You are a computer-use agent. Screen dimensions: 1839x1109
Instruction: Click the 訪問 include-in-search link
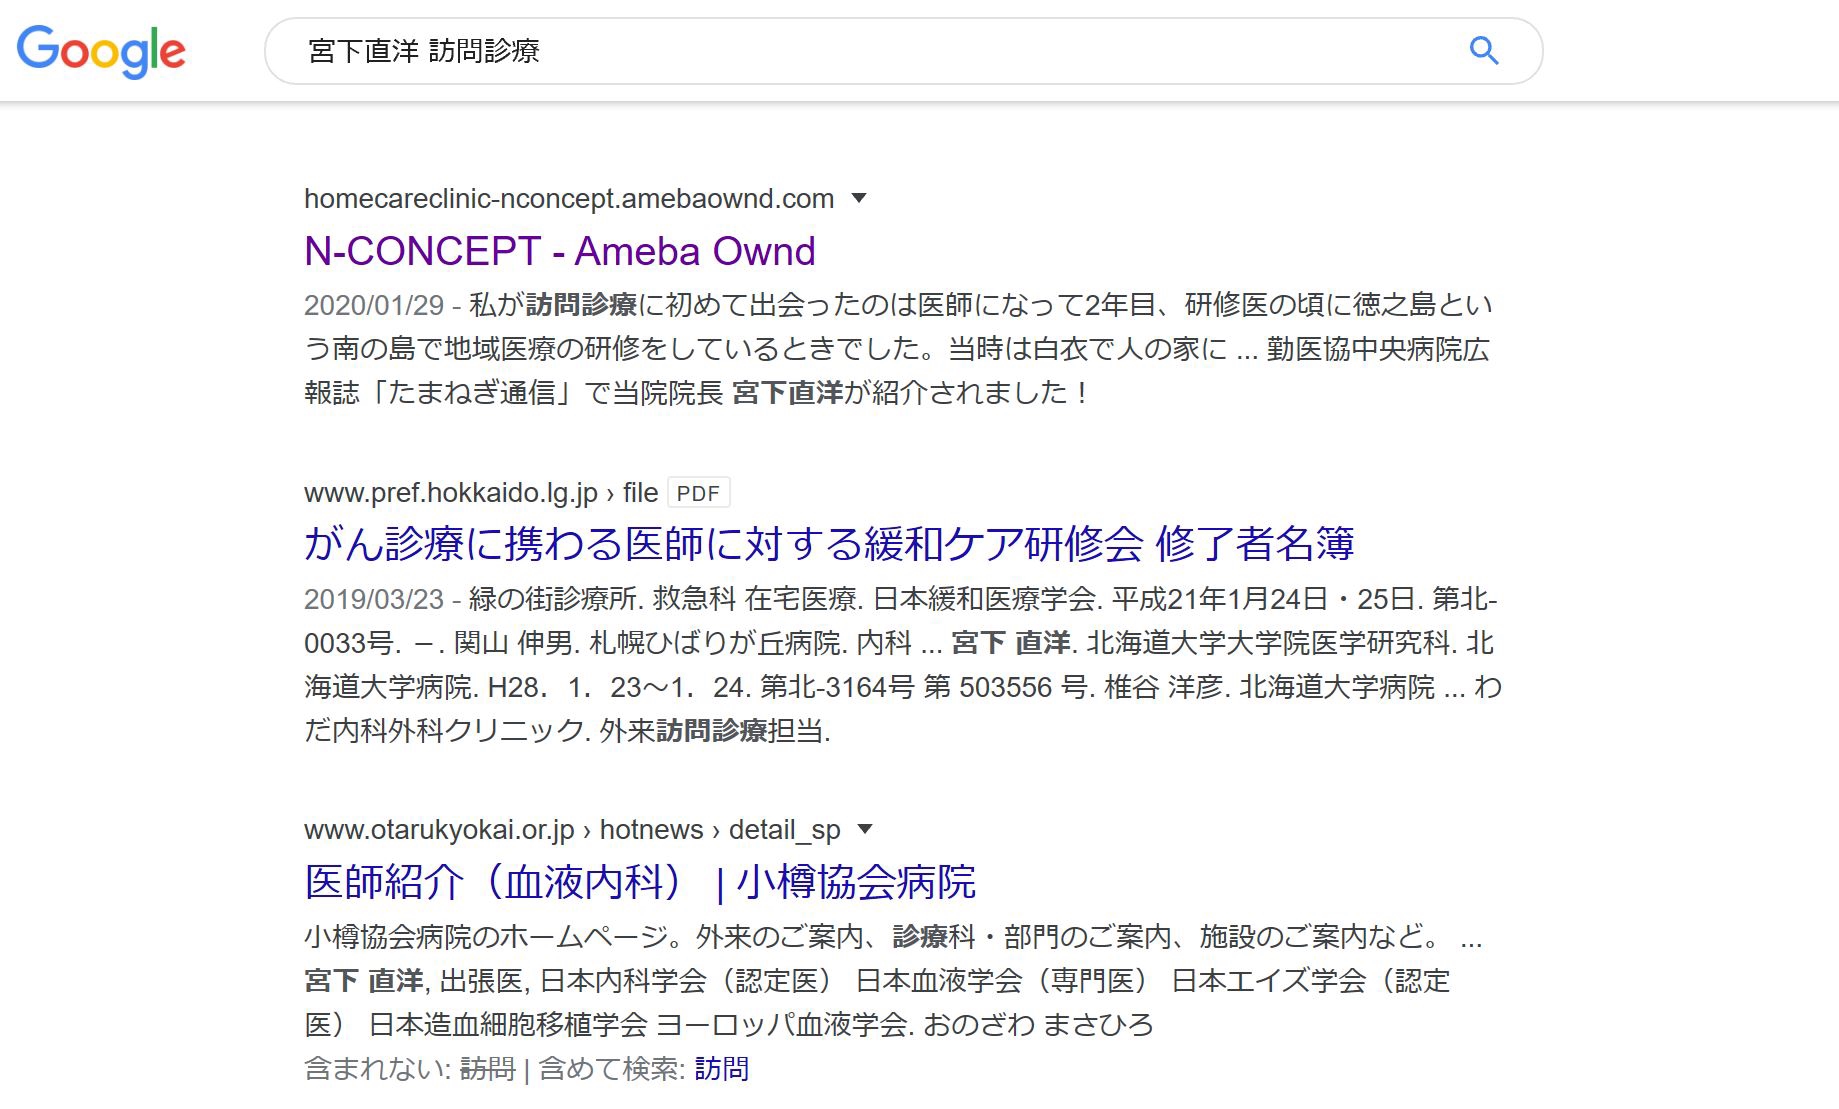pos(721,1069)
